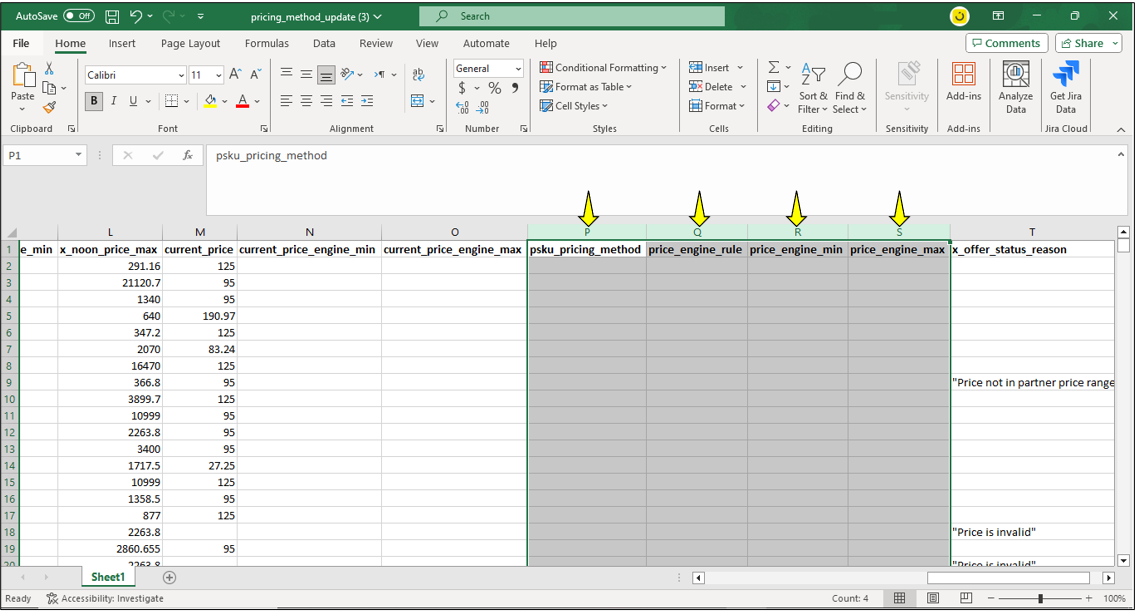Switch to the Formulas ribbon tab

[x=266, y=44]
